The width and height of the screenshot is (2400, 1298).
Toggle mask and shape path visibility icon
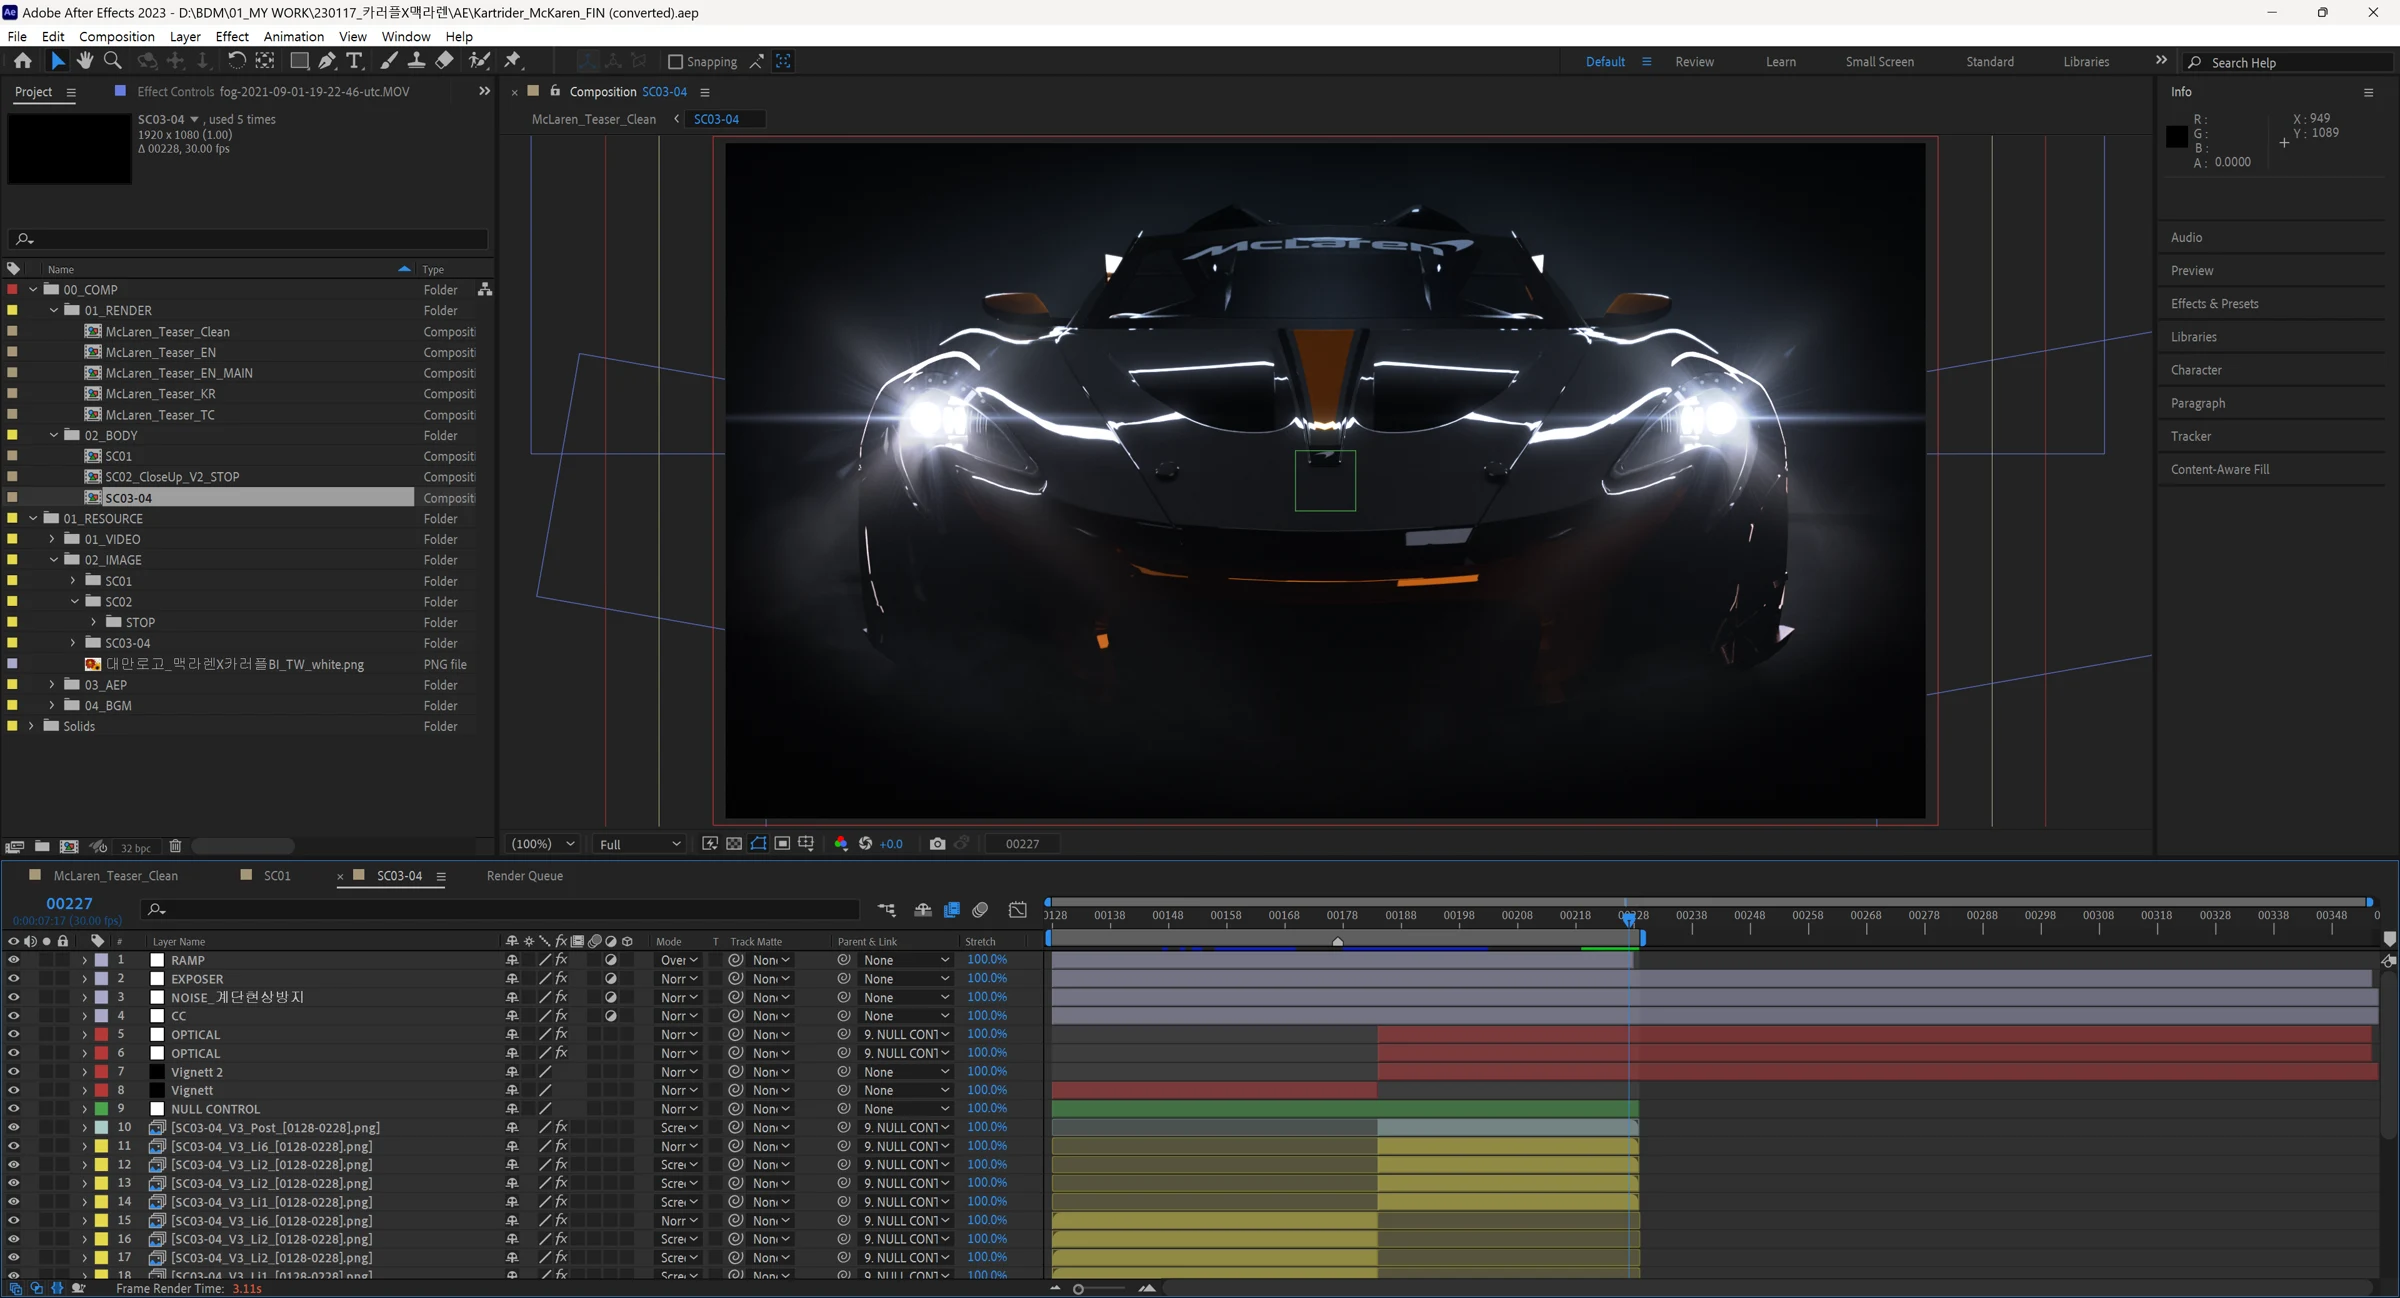pos(759,844)
